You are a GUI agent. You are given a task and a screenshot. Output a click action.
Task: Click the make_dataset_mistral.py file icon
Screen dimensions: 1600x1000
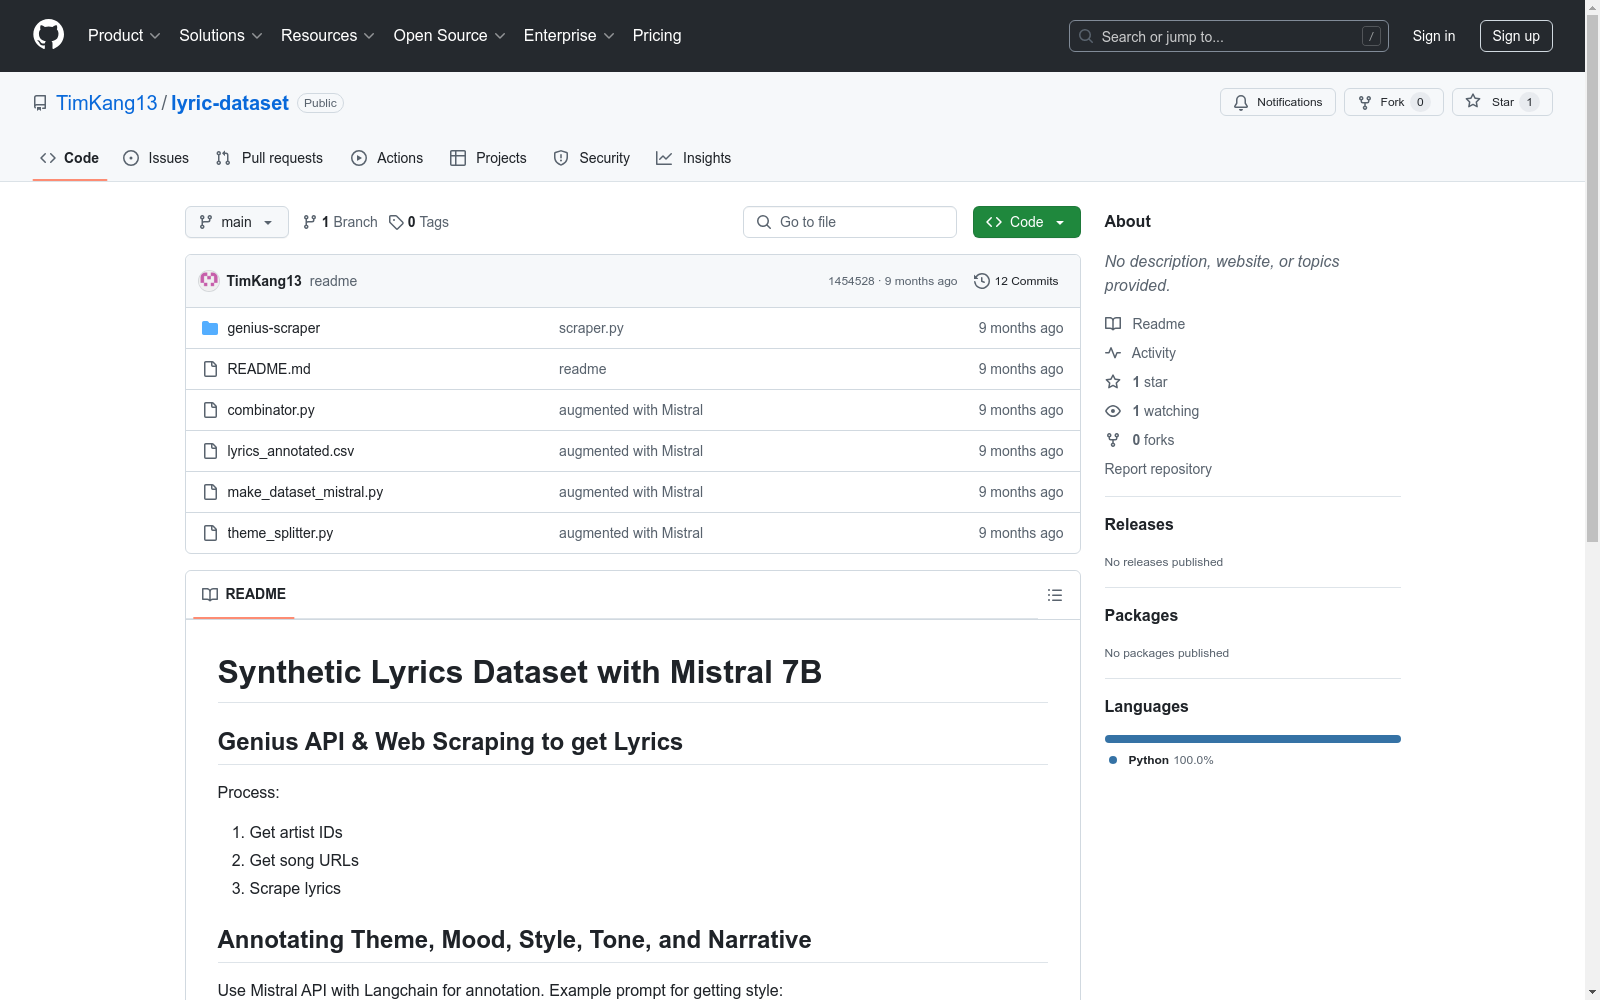pos(210,492)
